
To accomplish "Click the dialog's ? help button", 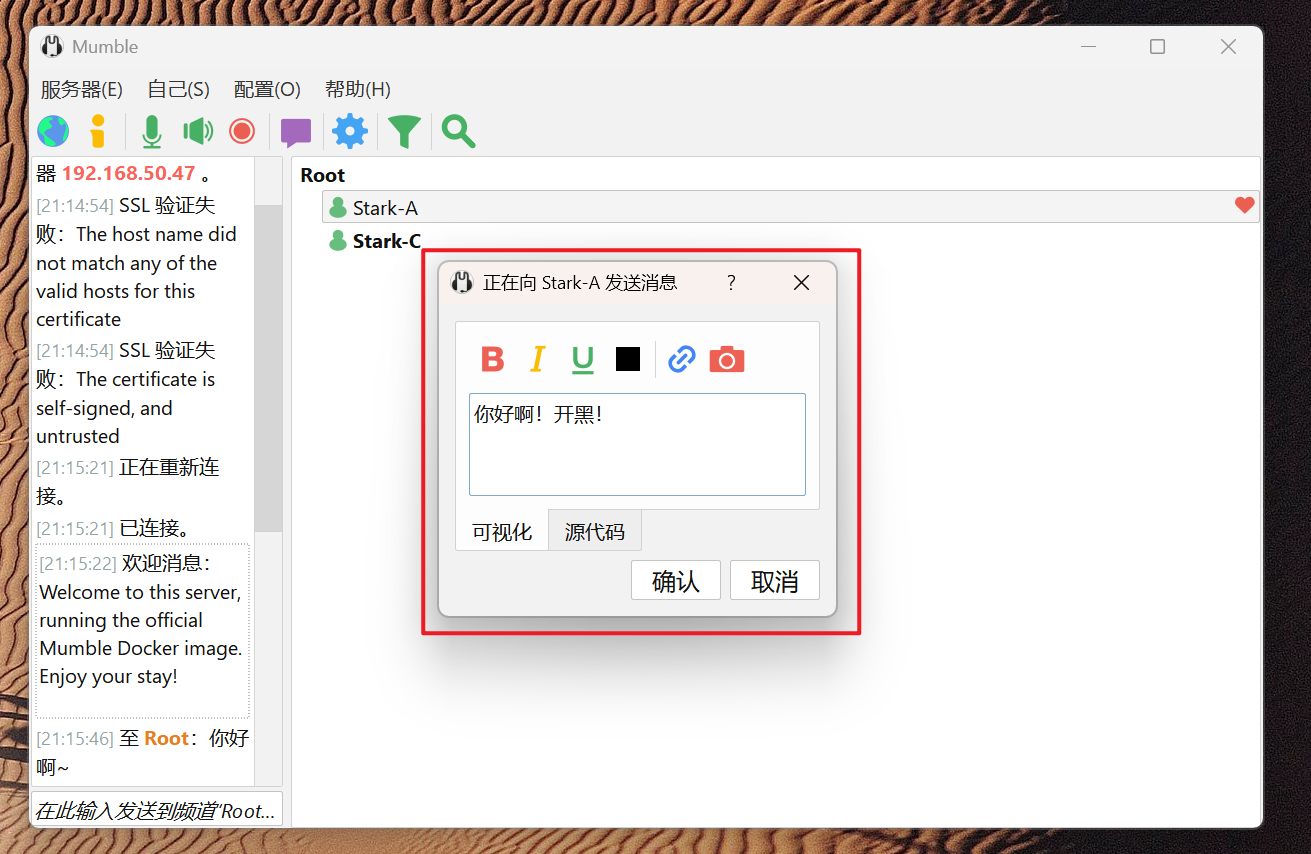I will (x=731, y=283).
